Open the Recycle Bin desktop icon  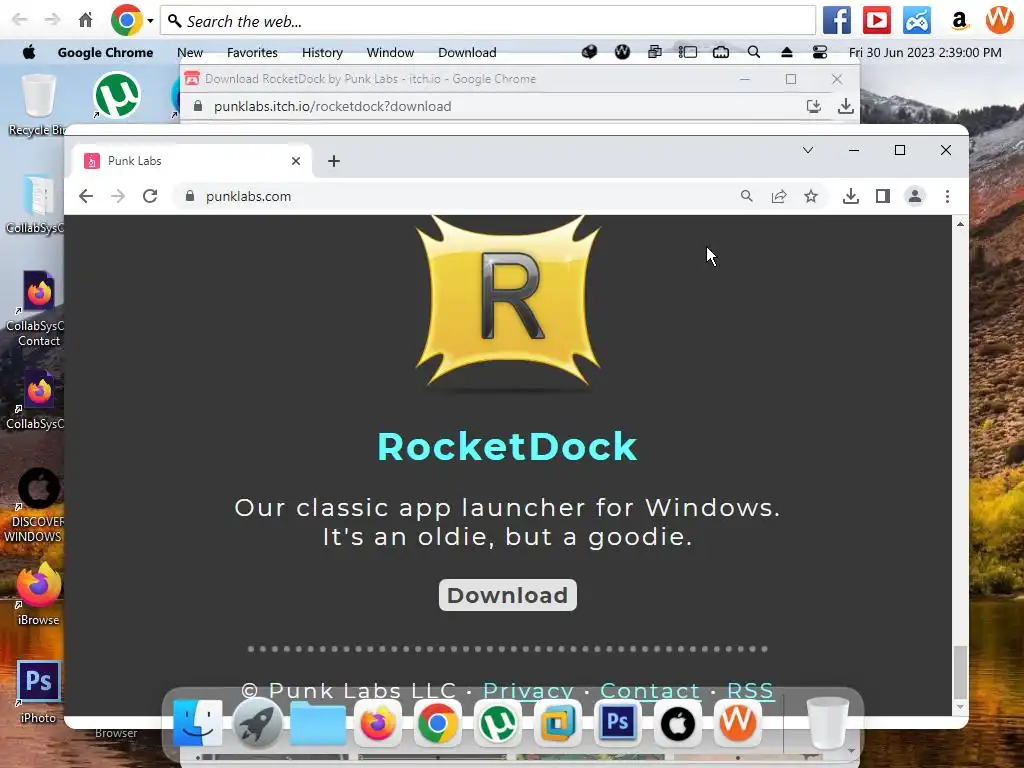pyautogui.click(x=37, y=104)
